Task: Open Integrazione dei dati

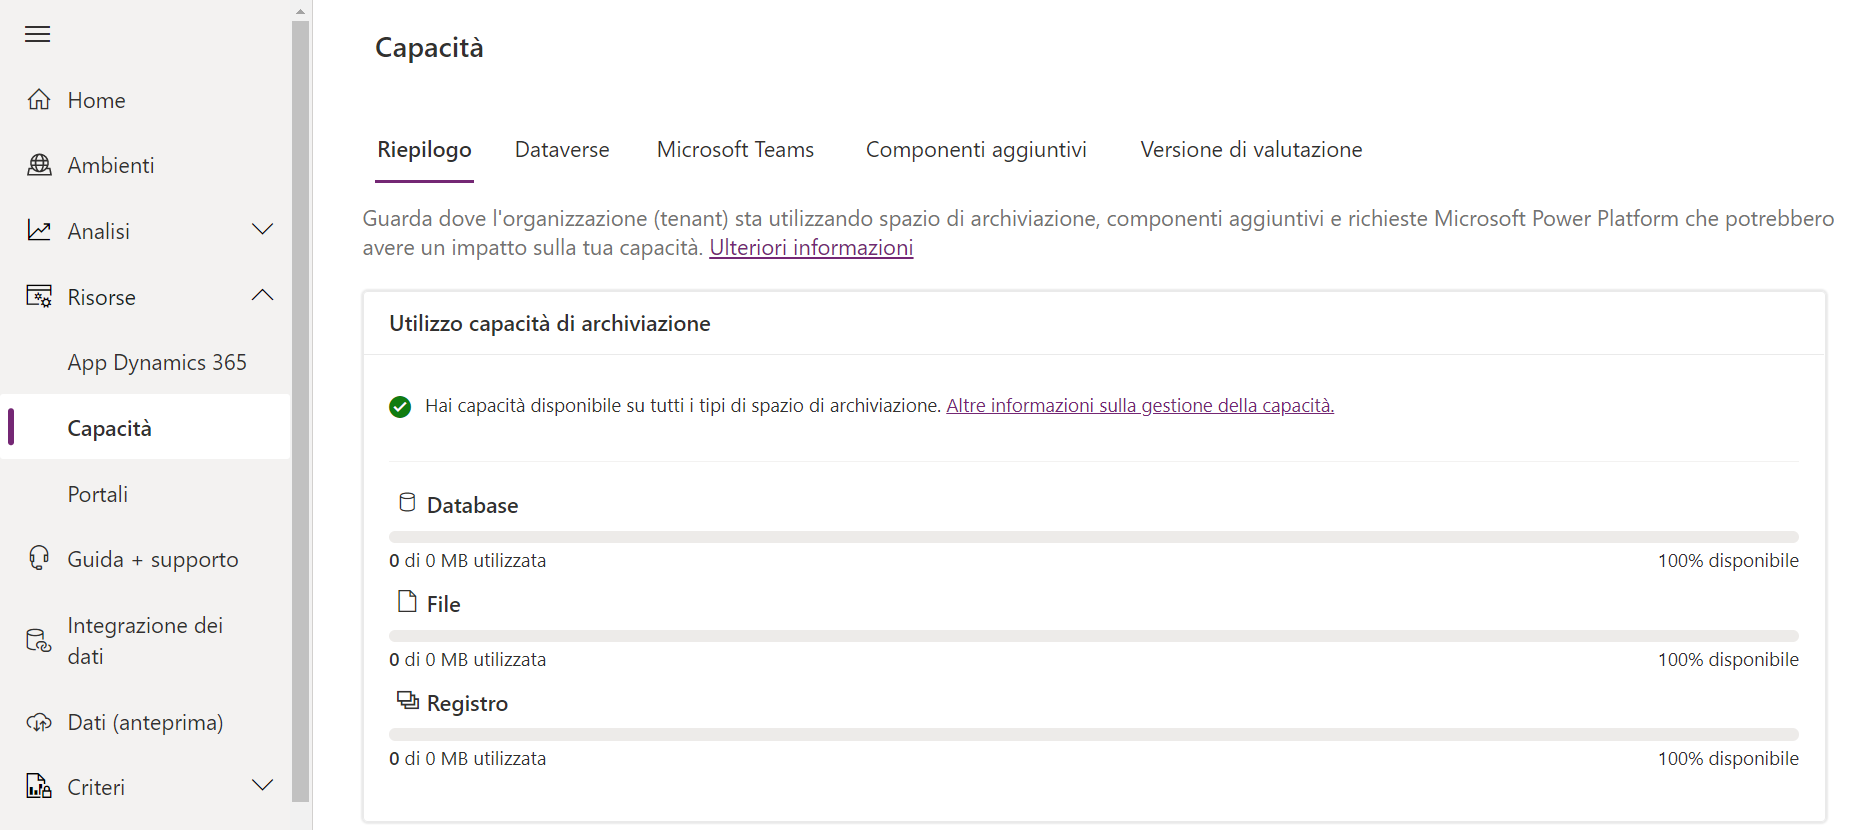Action: point(145,641)
